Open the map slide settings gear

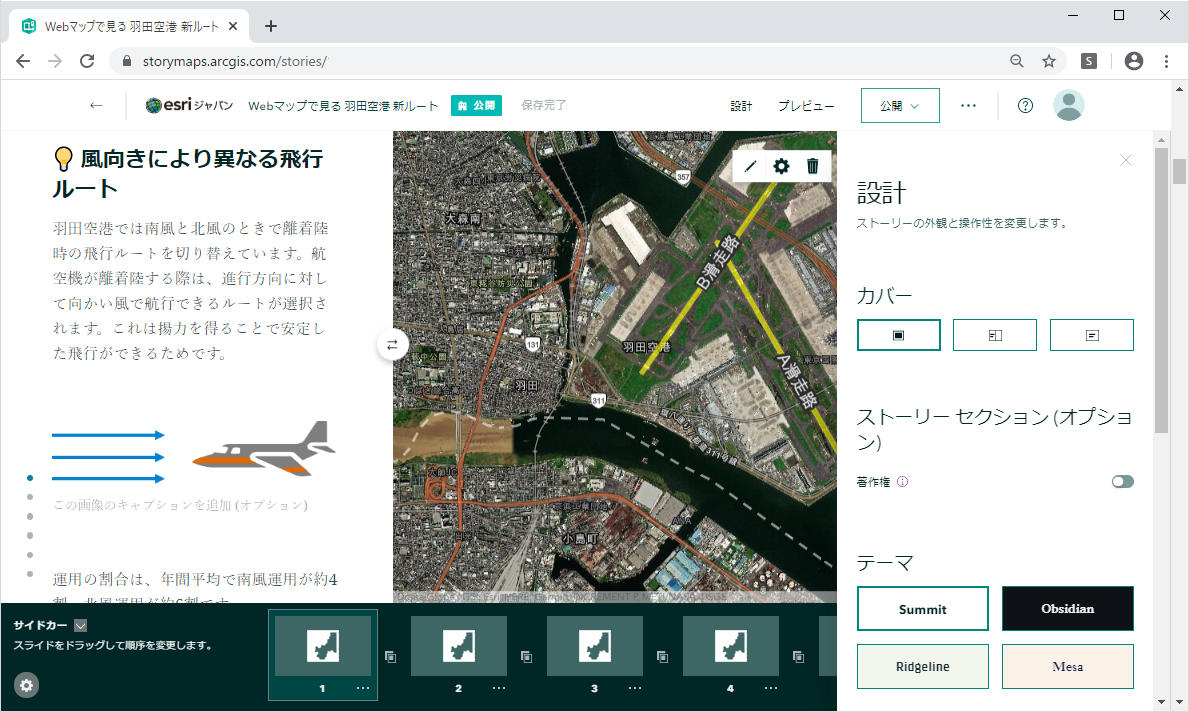pos(781,166)
